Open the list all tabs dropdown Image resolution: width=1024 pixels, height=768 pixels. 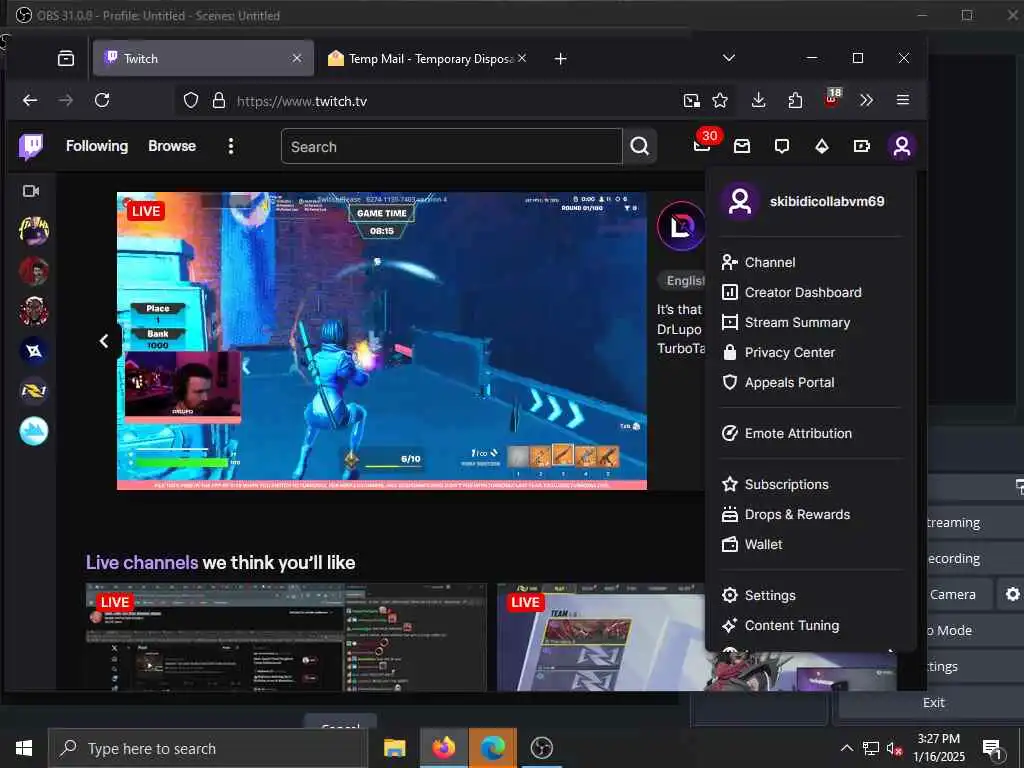click(729, 58)
